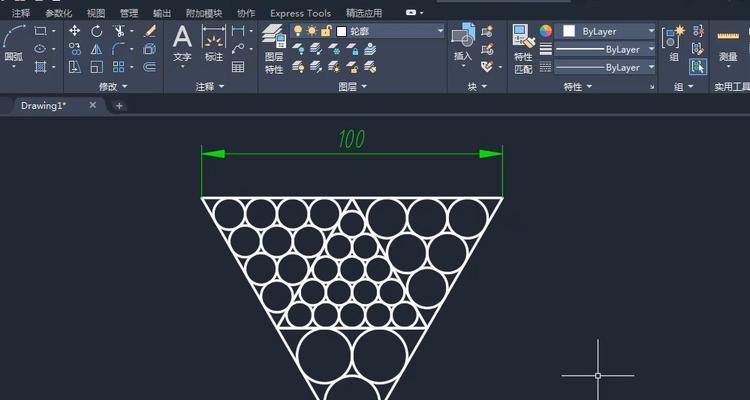The height and width of the screenshot is (400, 750).
Task: Click the Ungroup icon
Action: (x=698, y=32)
